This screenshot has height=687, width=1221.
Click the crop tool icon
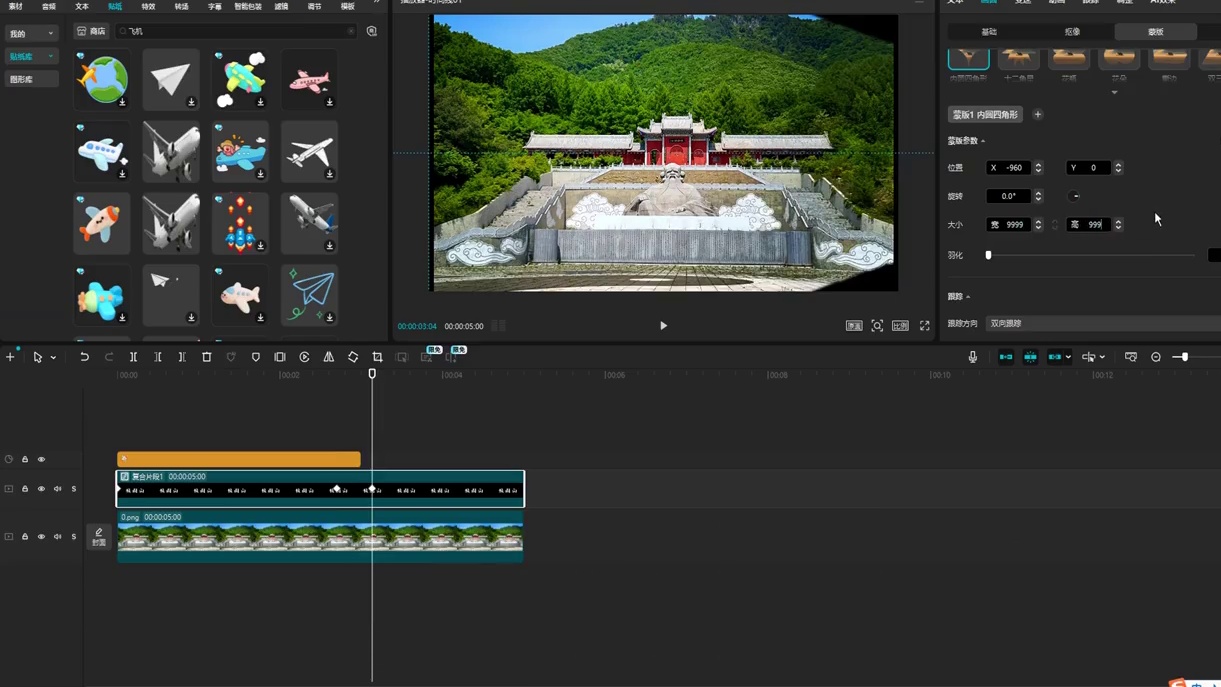pos(377,357)
